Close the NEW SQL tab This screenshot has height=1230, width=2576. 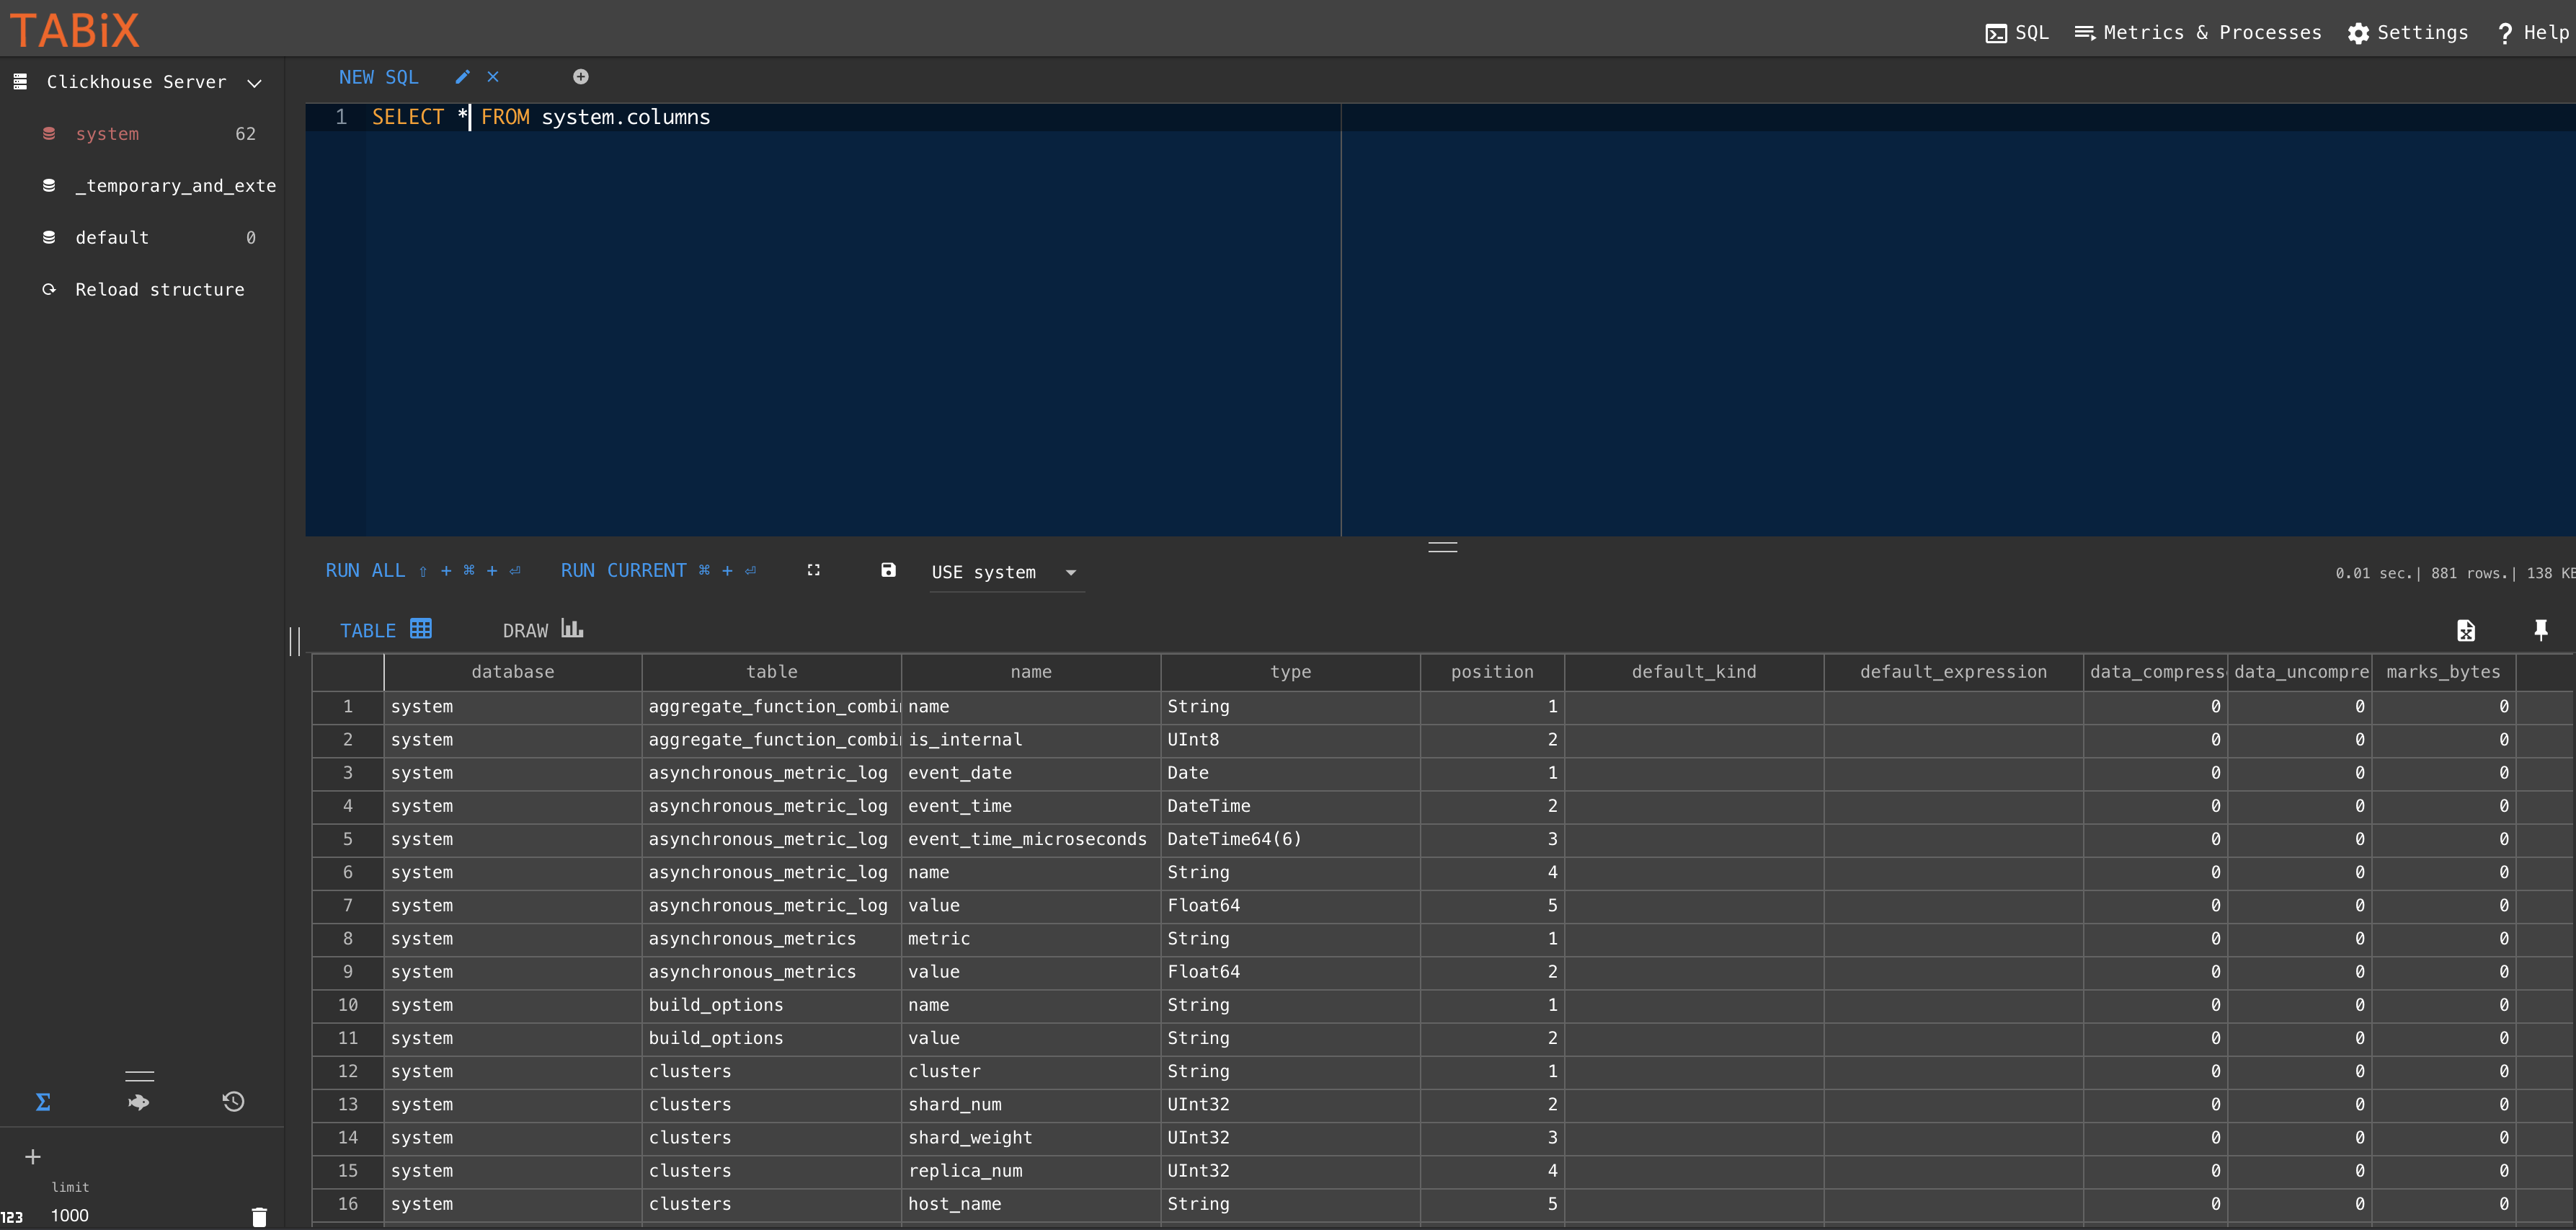(493, 77)
